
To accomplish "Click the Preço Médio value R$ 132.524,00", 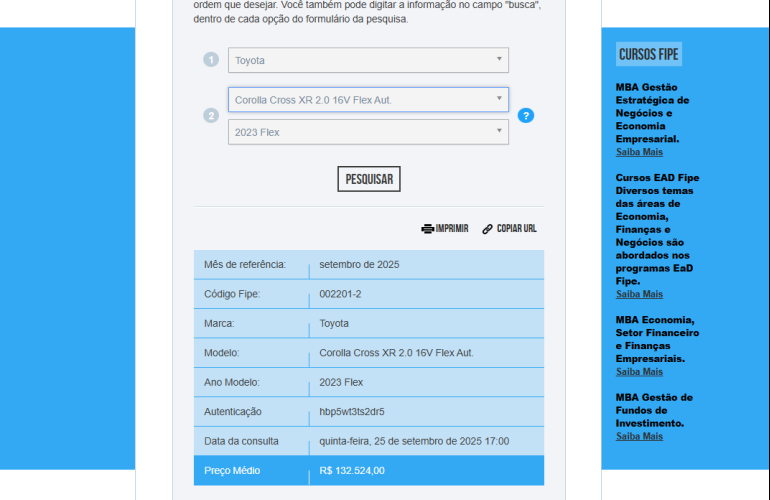I will point(352,470).
